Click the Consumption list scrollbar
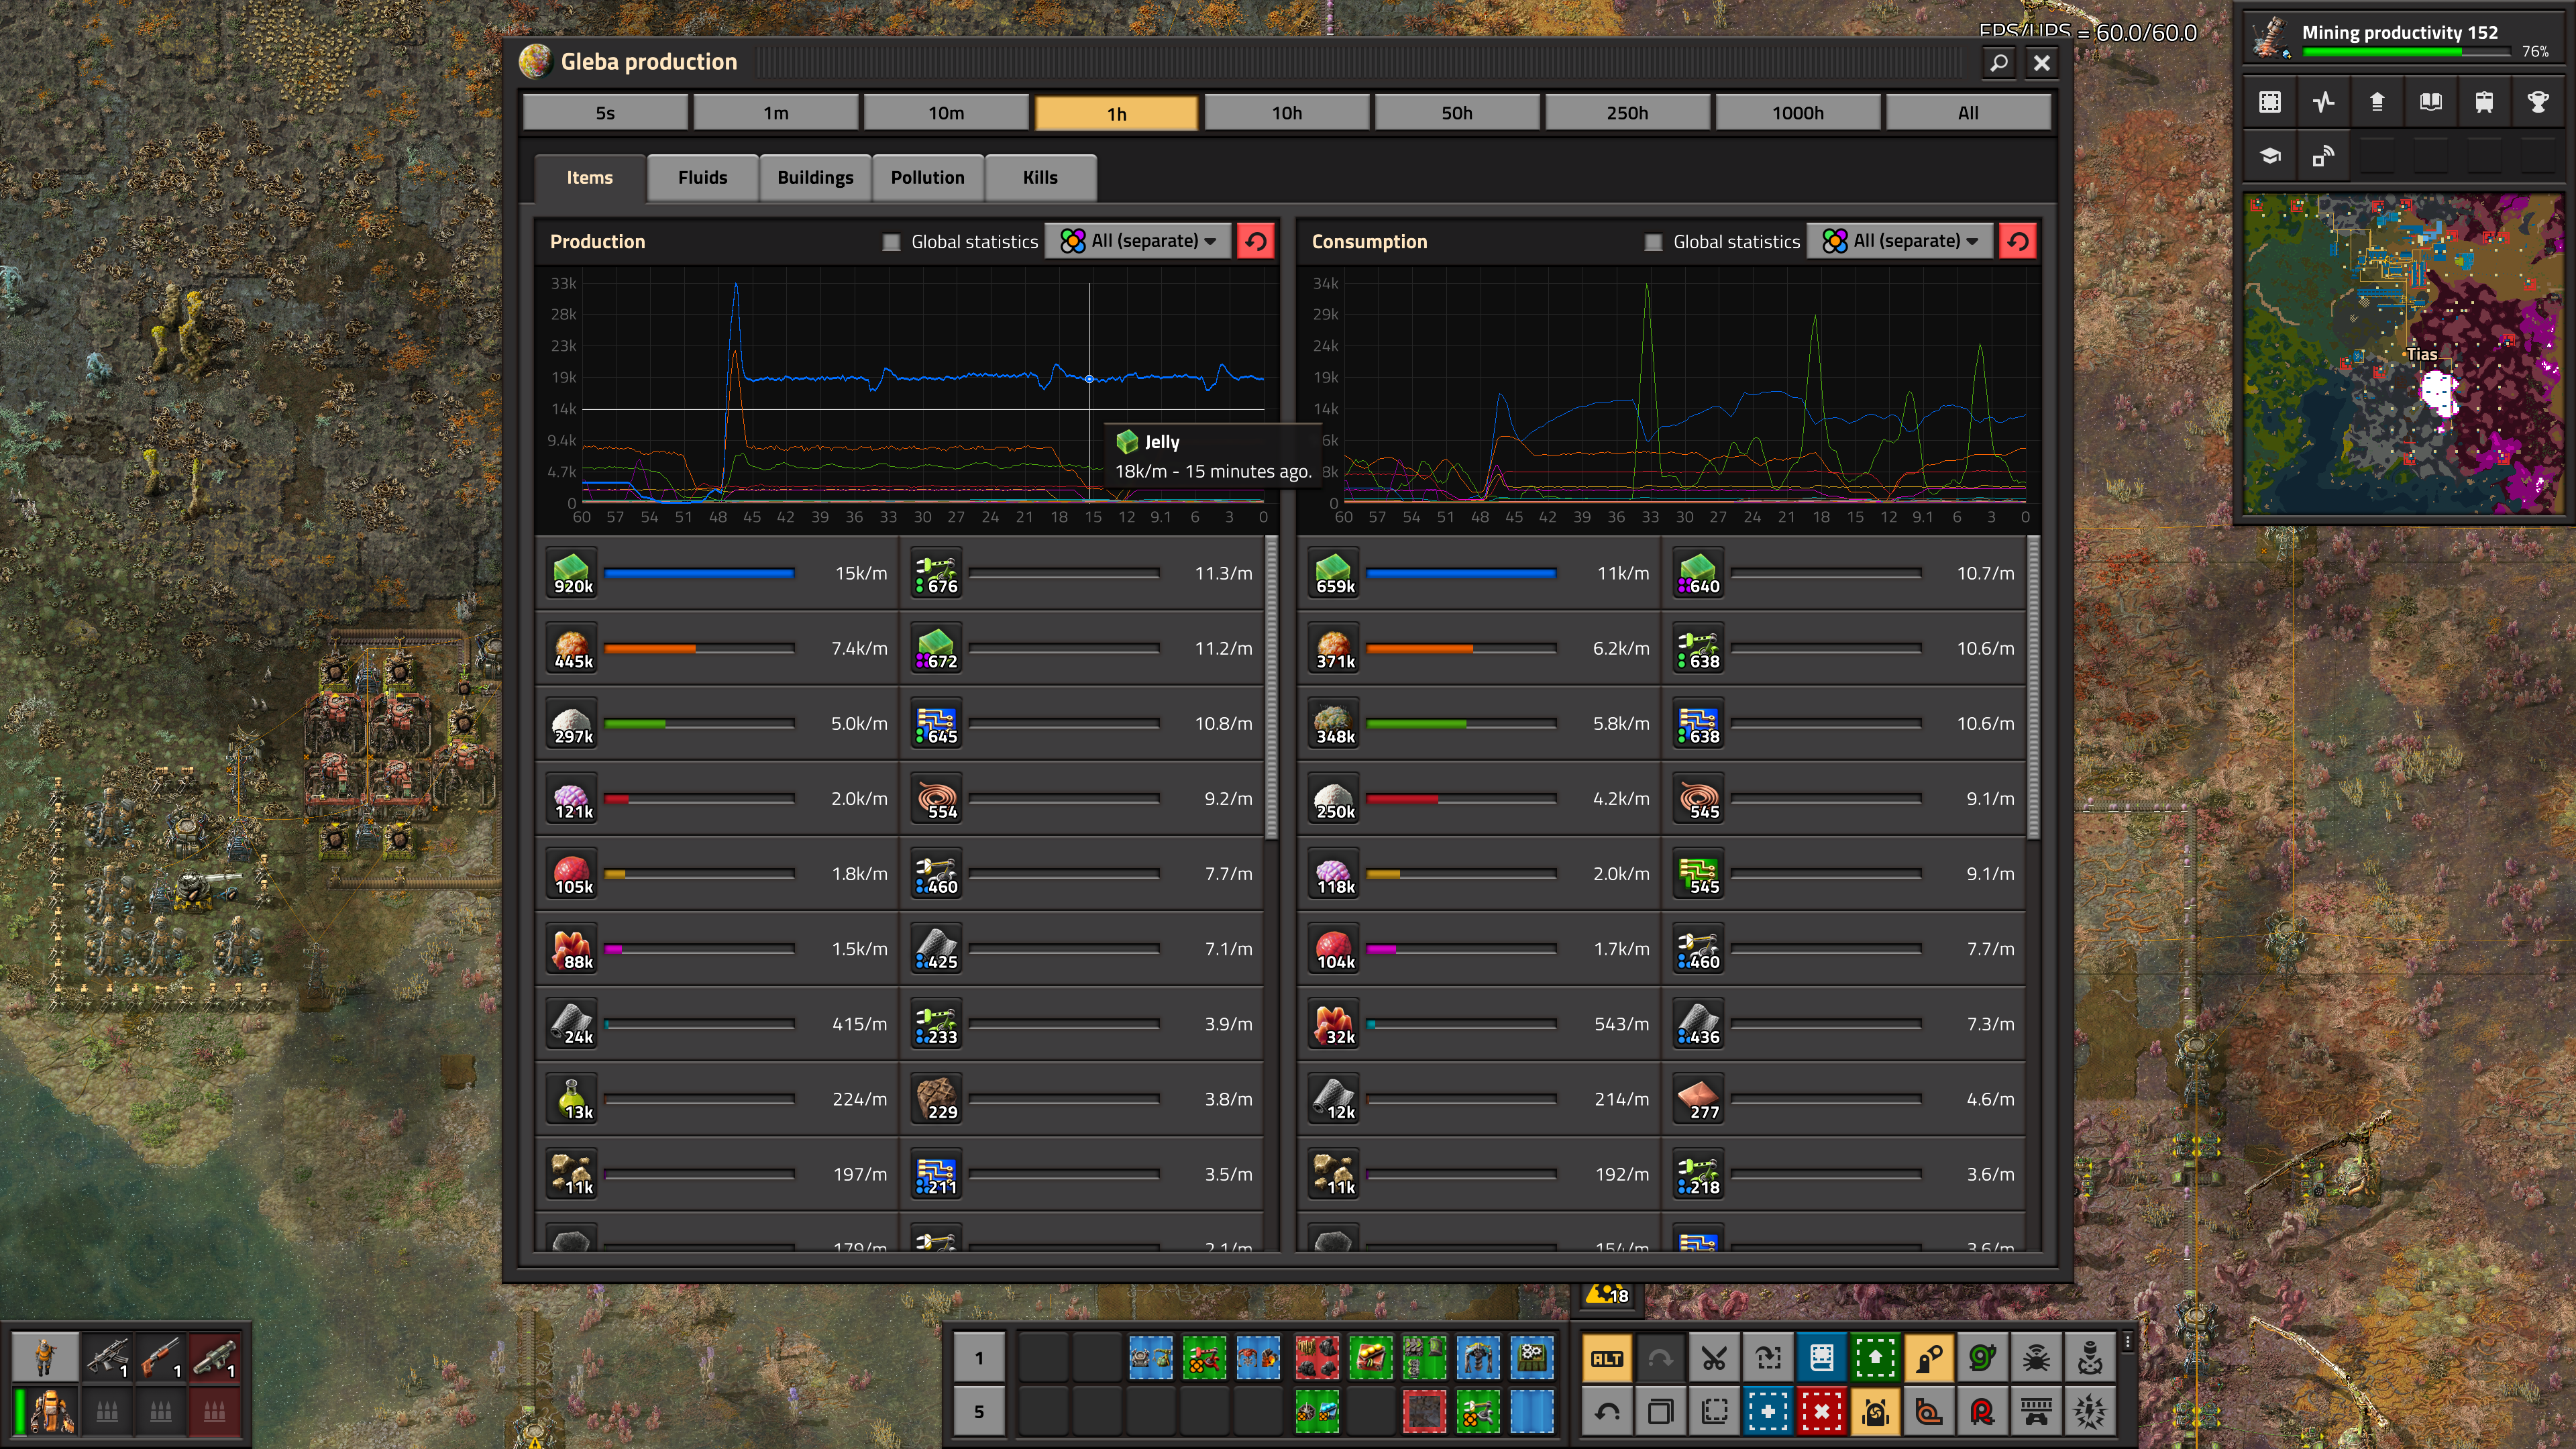The width and height of the screenshot is (2576, 1449). pos(2034,688)
